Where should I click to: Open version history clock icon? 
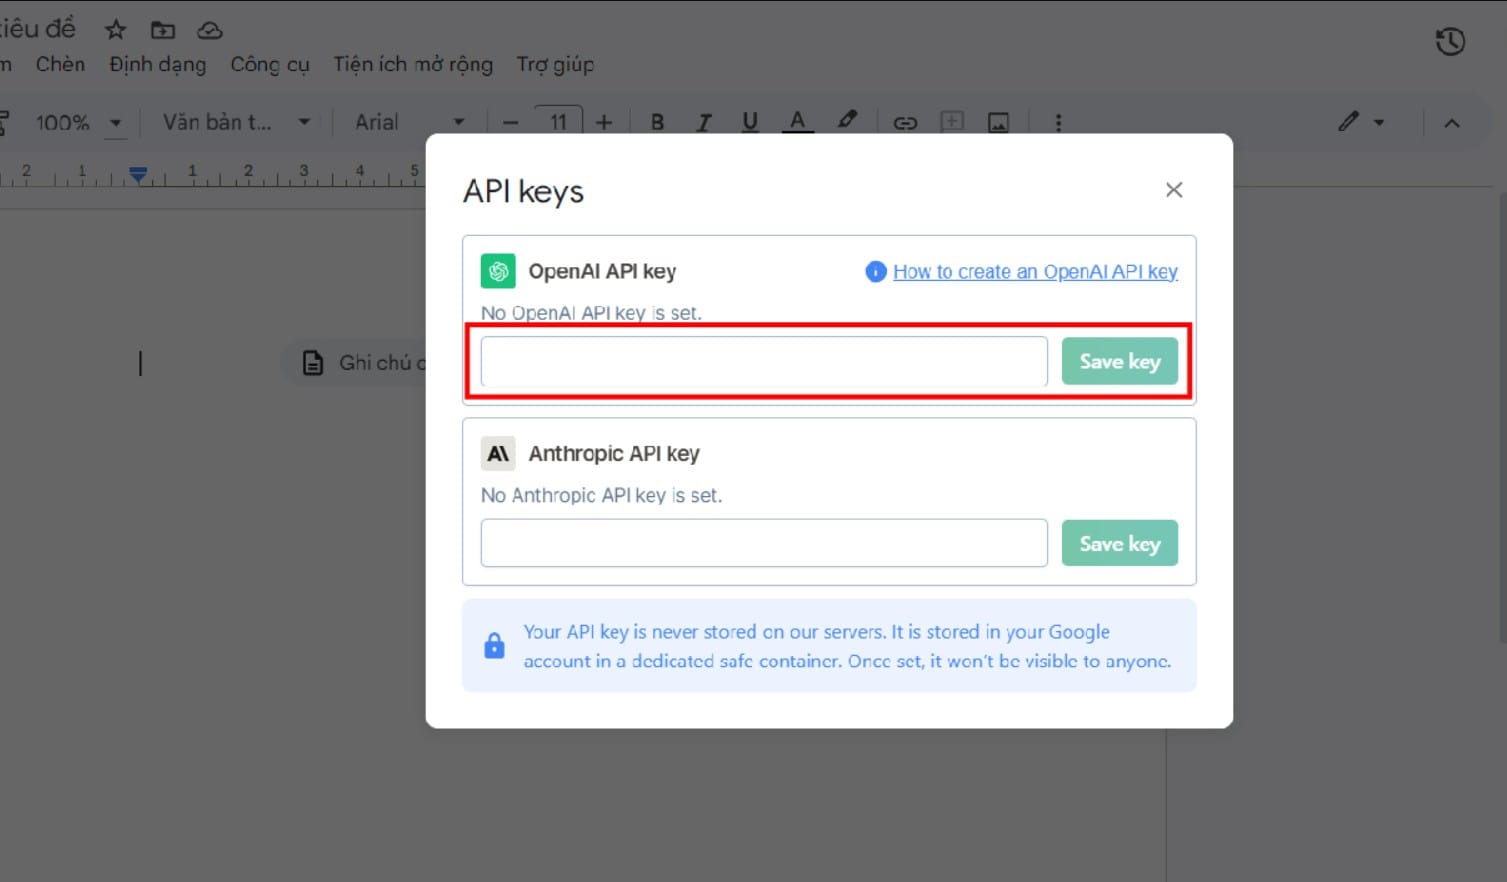point(1449,42)
